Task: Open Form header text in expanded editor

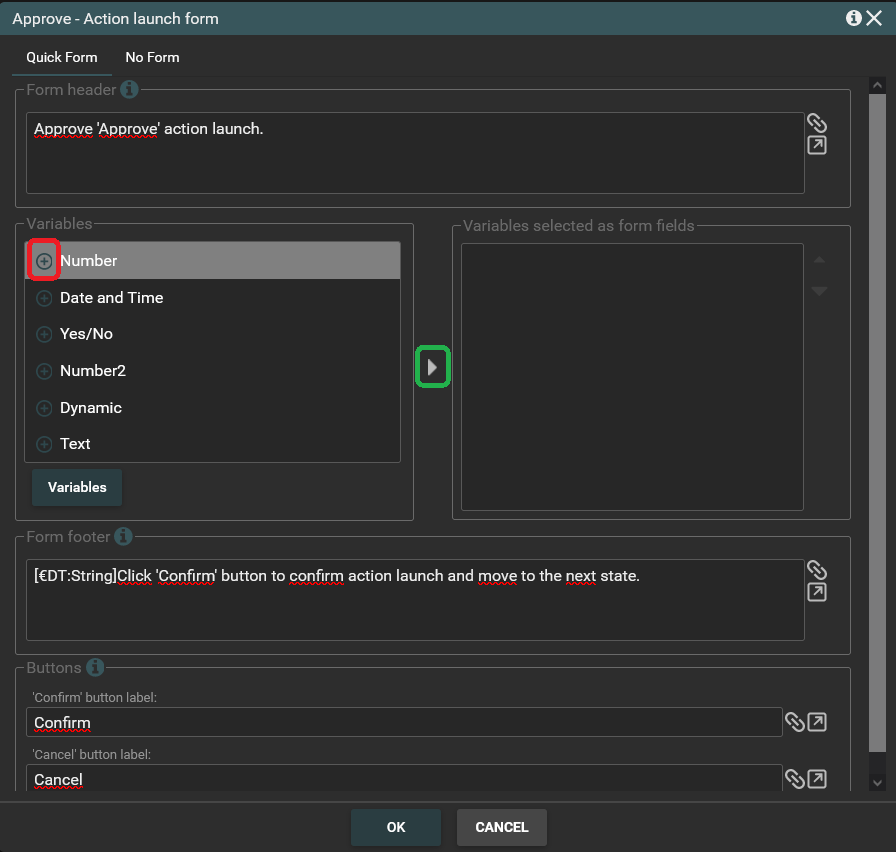Action: coord(817,146)
